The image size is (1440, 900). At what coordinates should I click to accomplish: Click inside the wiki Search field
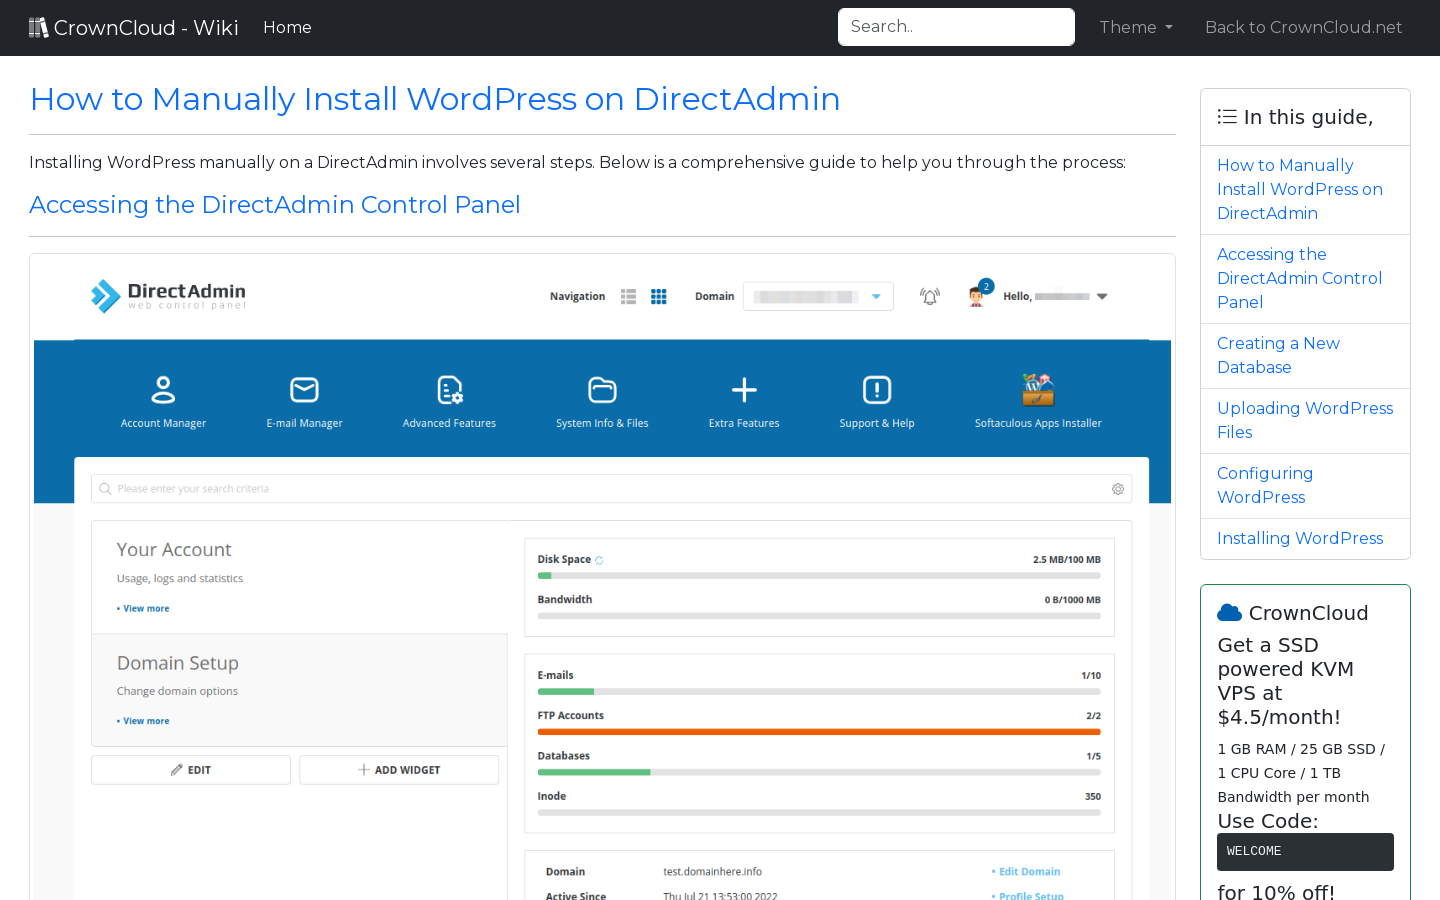[955, 27]
